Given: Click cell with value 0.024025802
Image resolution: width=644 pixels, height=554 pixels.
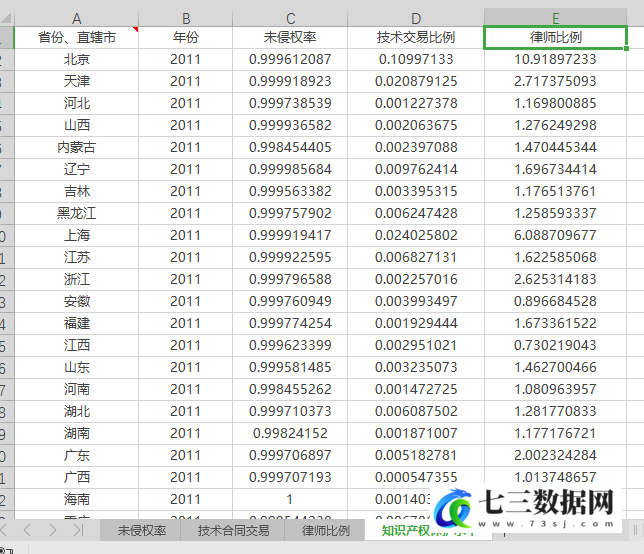Looking at the screenshot, I should [x=416, y=235].
